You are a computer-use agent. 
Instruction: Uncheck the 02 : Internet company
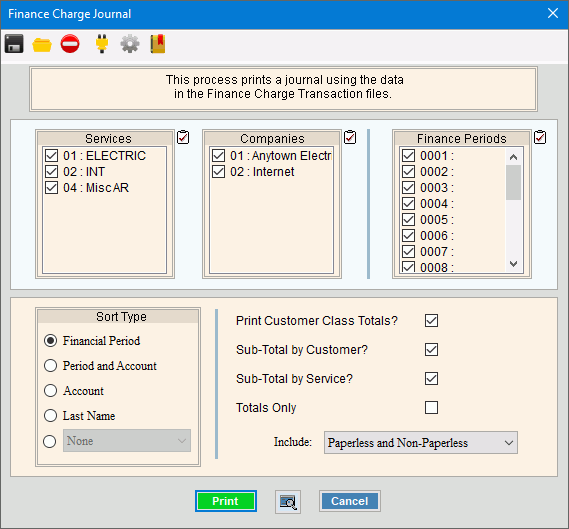218,172
